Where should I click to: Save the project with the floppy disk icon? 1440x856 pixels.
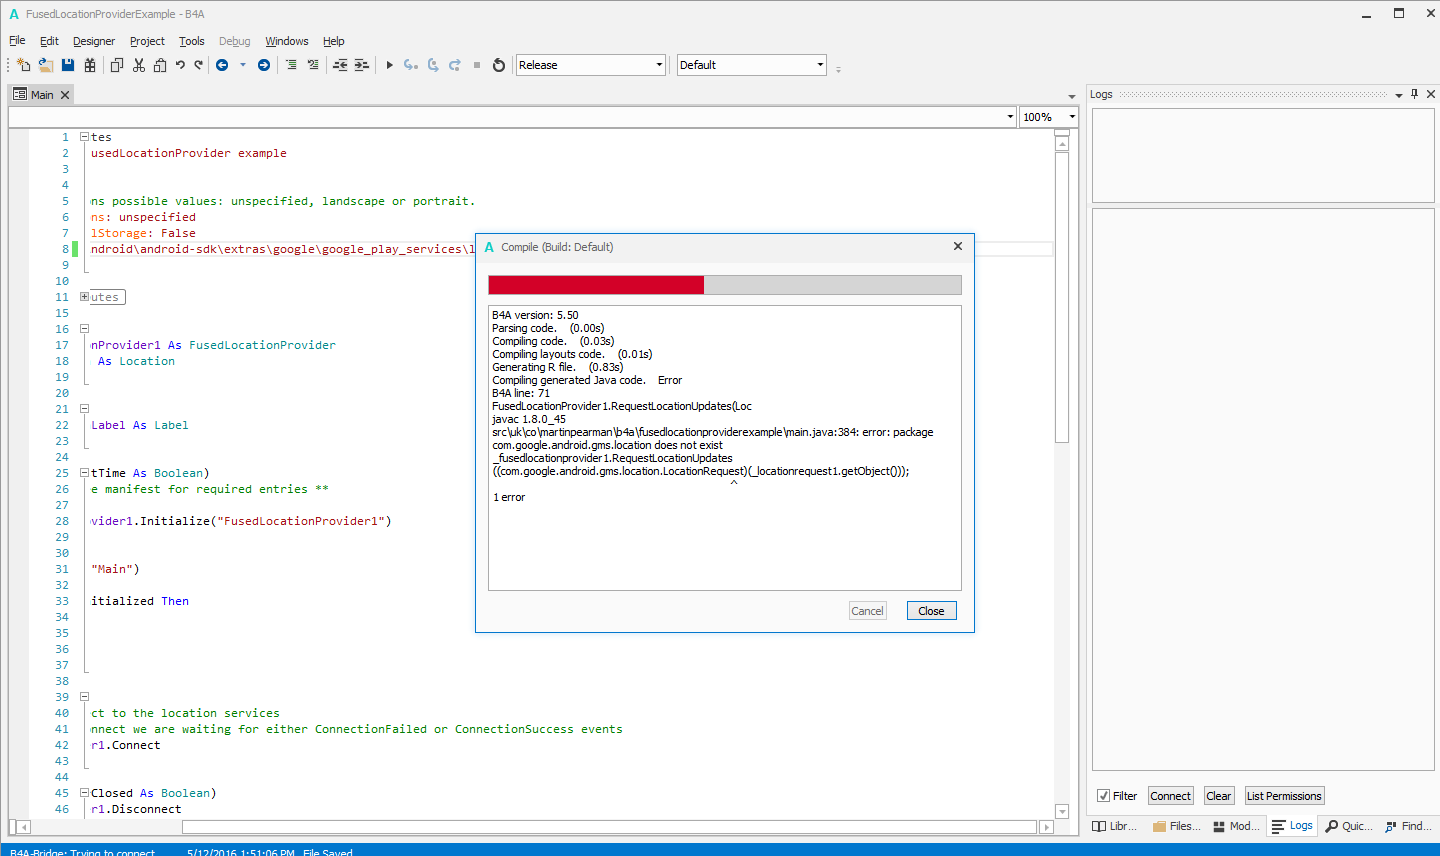(x=68, y=65)
